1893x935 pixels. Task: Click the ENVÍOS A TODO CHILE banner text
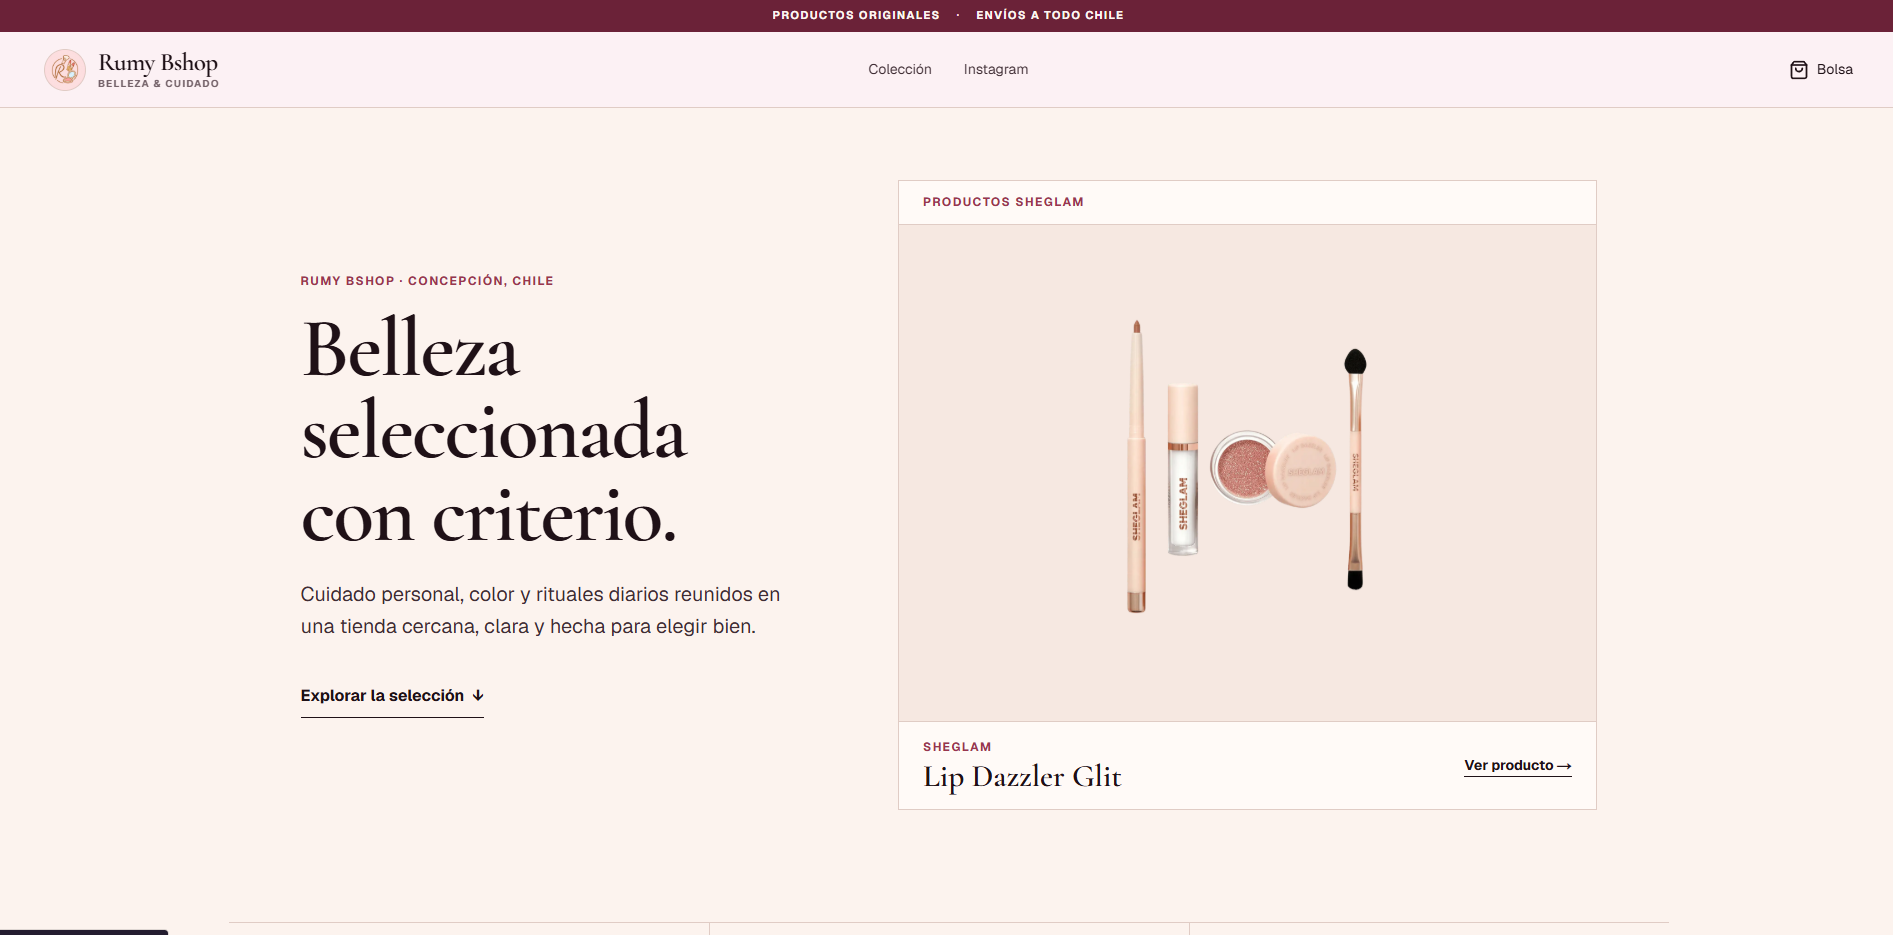[1050, 15]
